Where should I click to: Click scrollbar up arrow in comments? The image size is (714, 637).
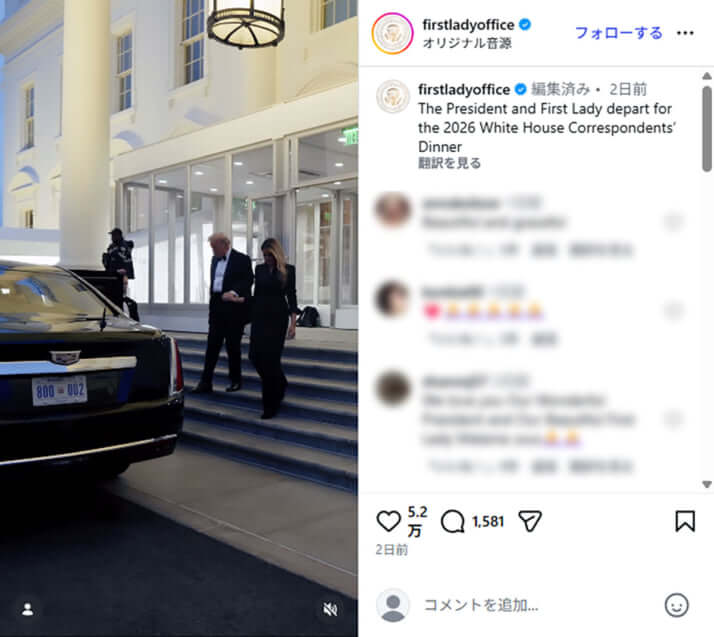click(707, 76)
